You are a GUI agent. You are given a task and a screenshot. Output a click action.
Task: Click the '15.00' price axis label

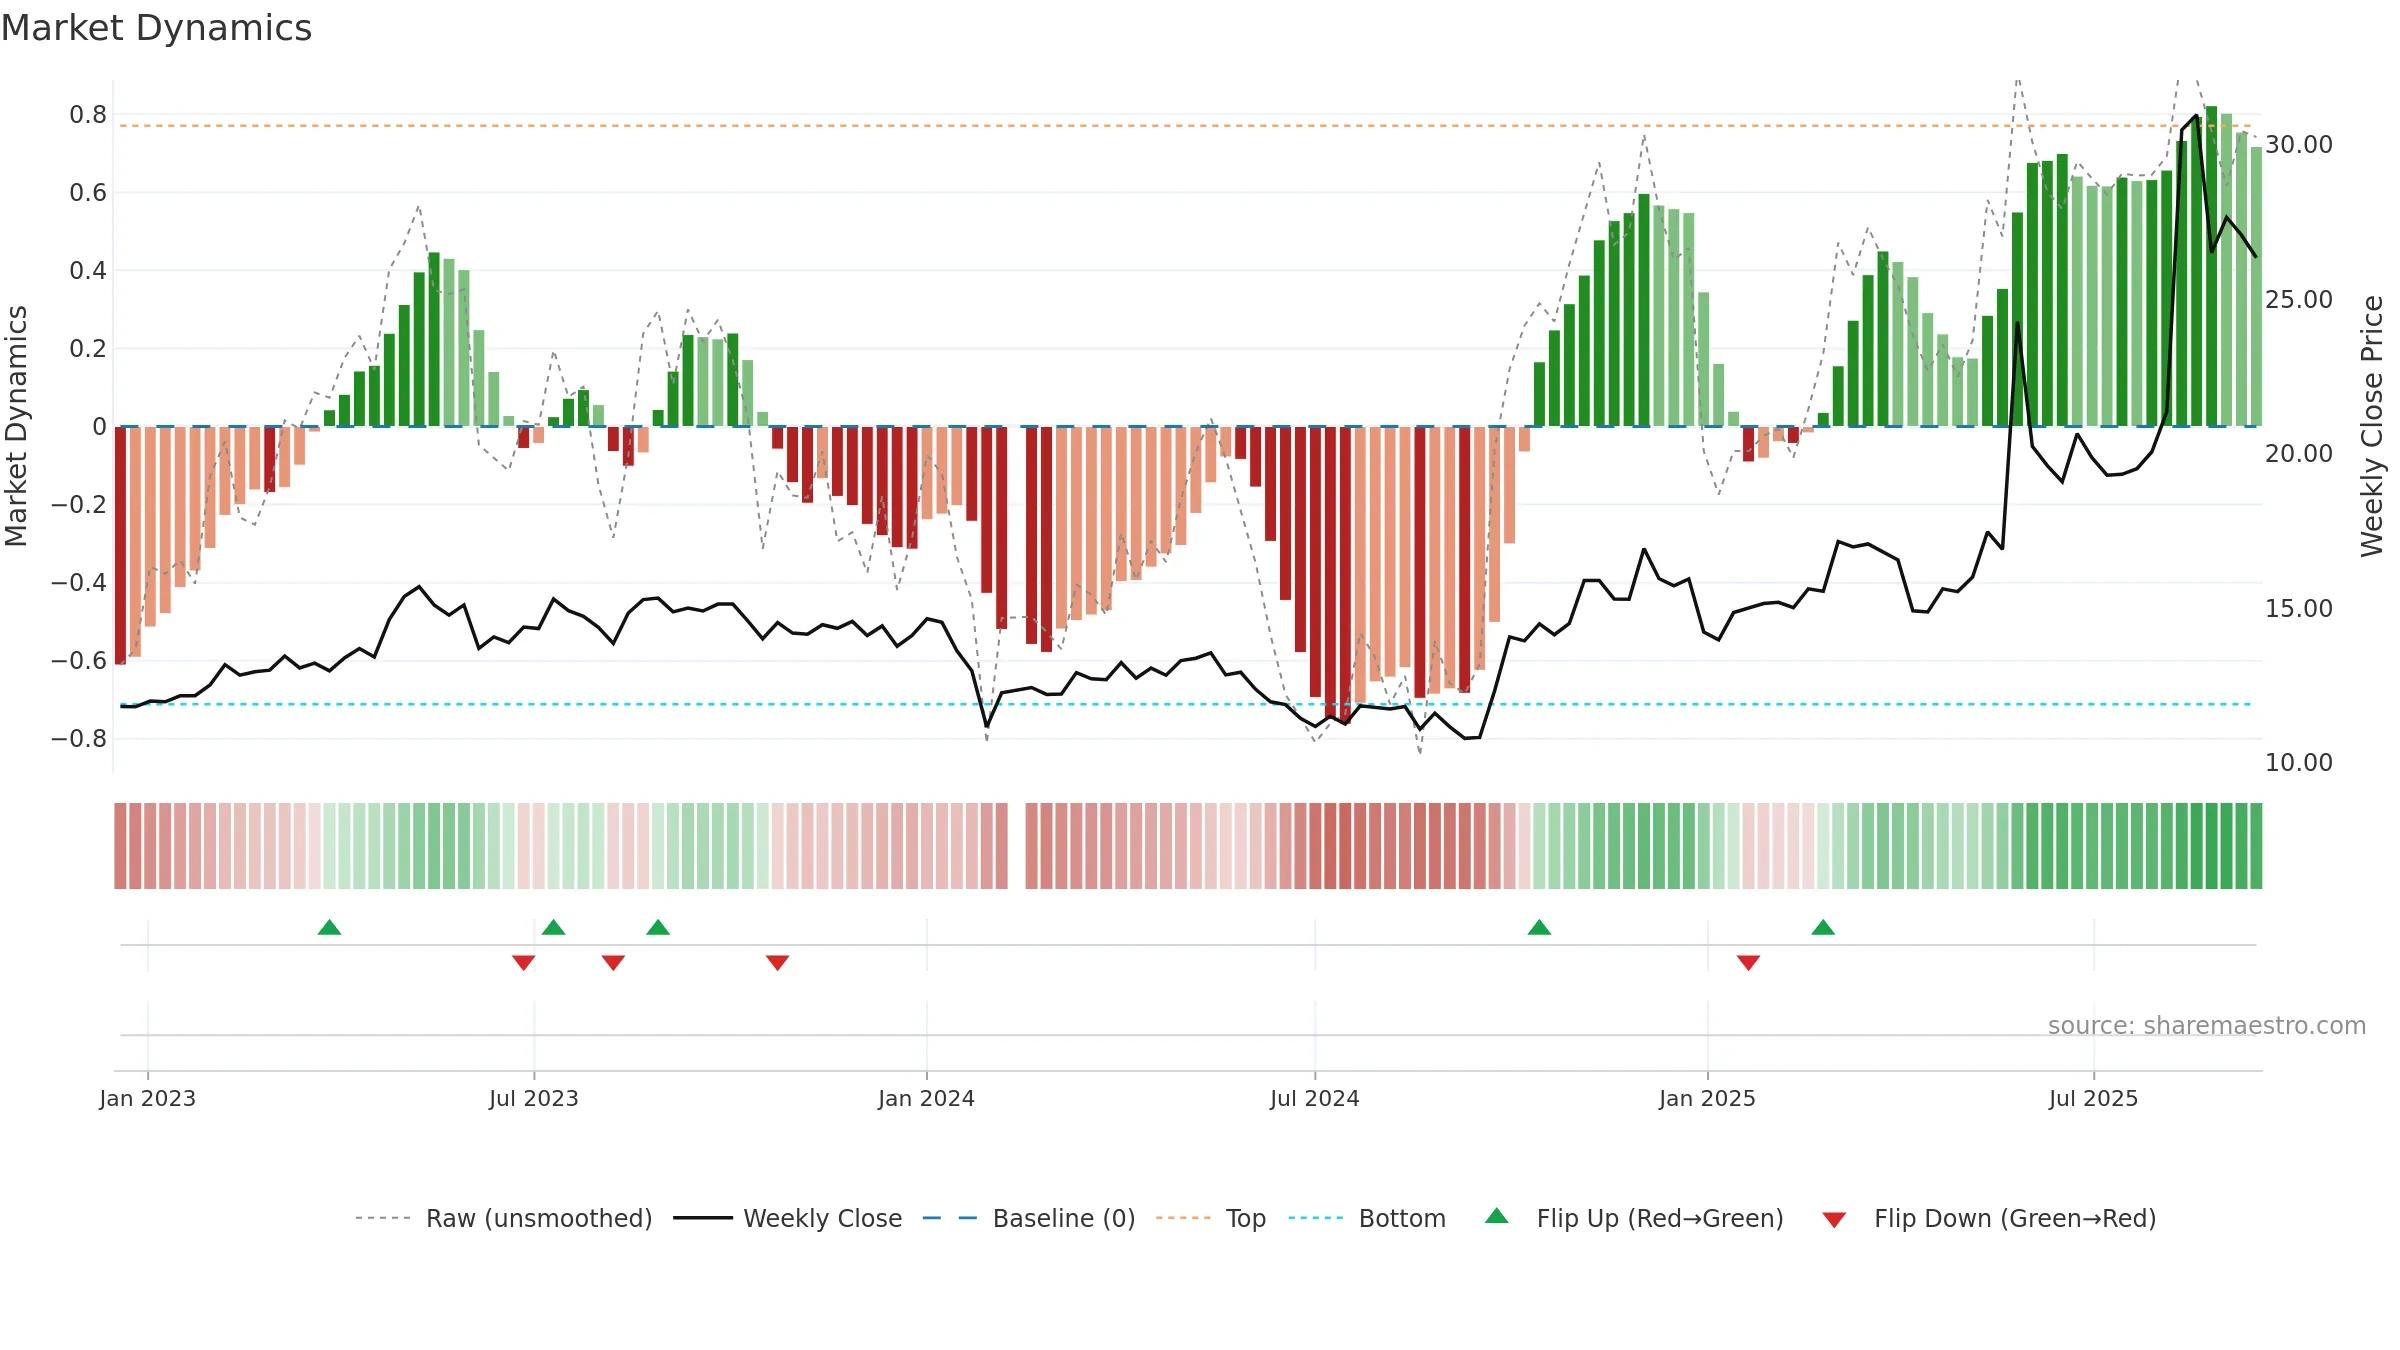tap(2299, 609)
